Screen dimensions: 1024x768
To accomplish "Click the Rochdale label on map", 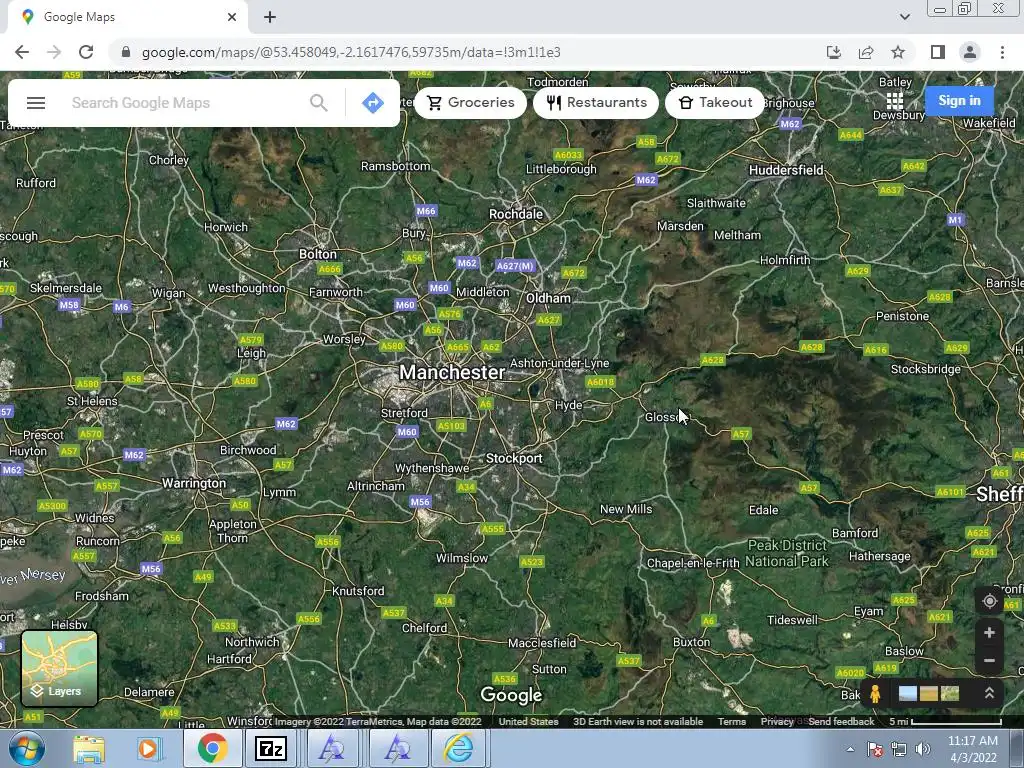I will (516, 214).
